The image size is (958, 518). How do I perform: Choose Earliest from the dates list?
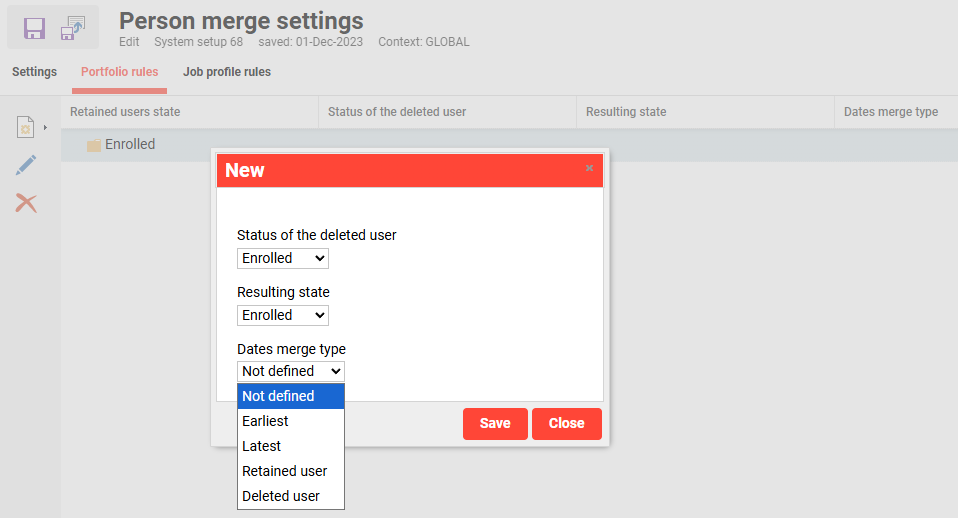pyautogui.click(x=290, y=421)
